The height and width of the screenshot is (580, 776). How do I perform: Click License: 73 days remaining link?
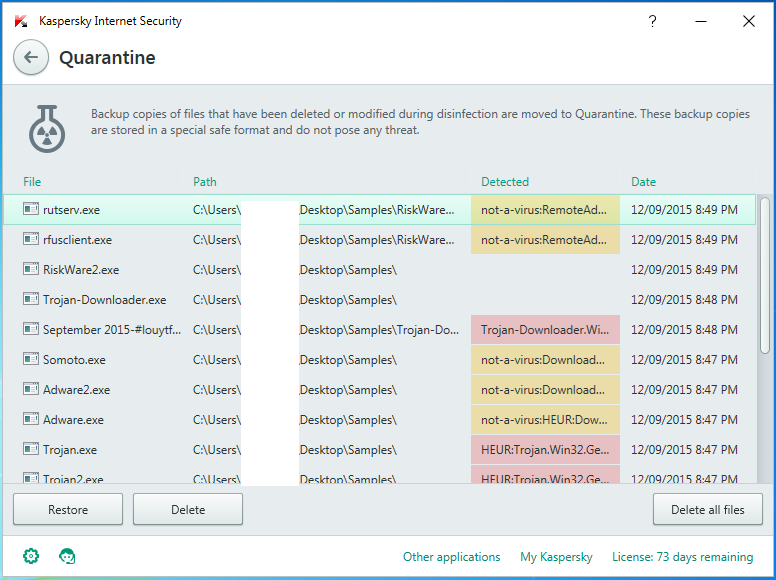pyautogui.click(x=682, y=557)
